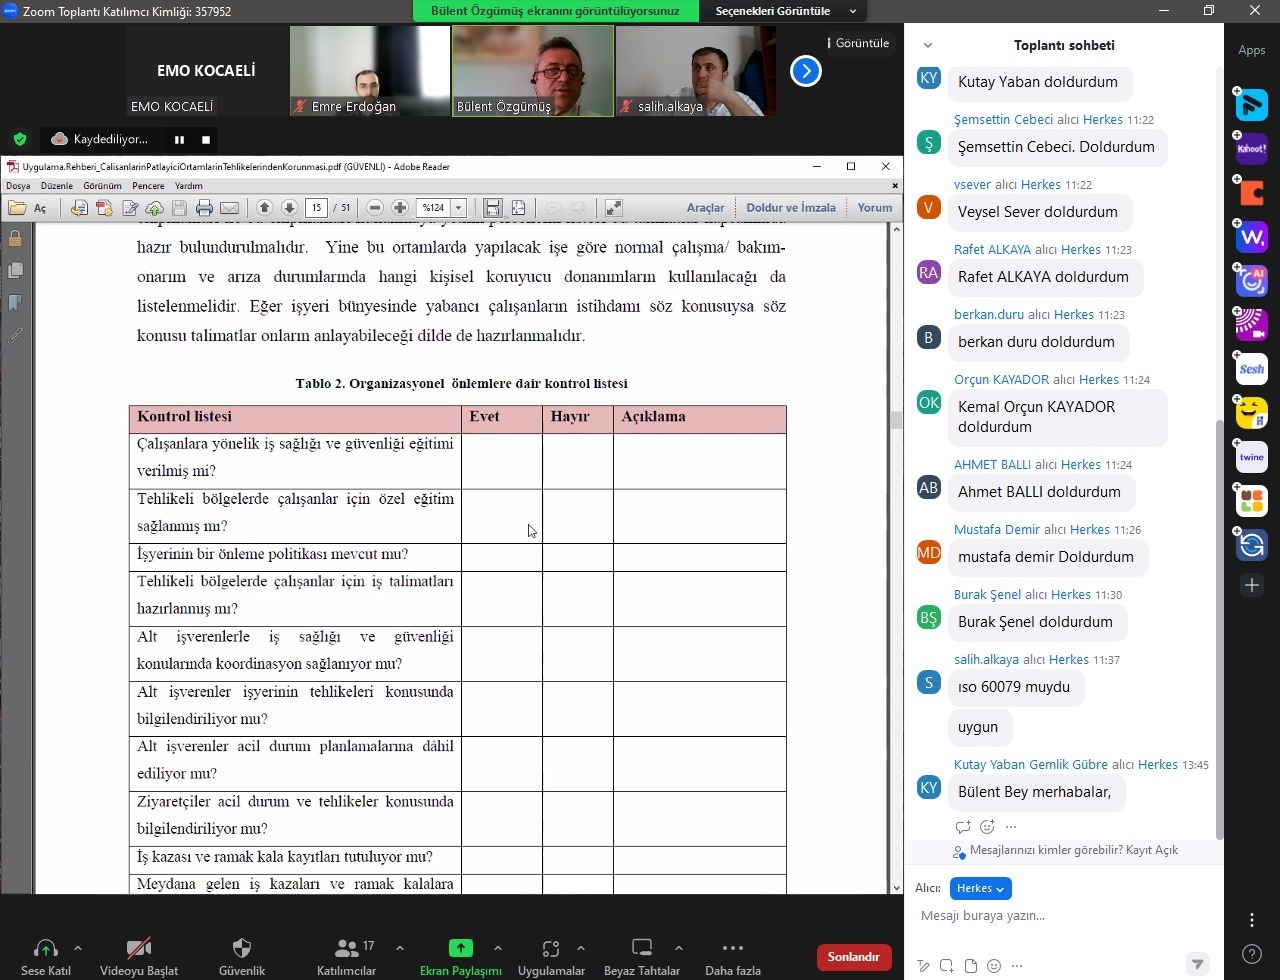Click the Adobe Reader print icon
This screenshot has height=980, width=1280.
tap(204, 208)
